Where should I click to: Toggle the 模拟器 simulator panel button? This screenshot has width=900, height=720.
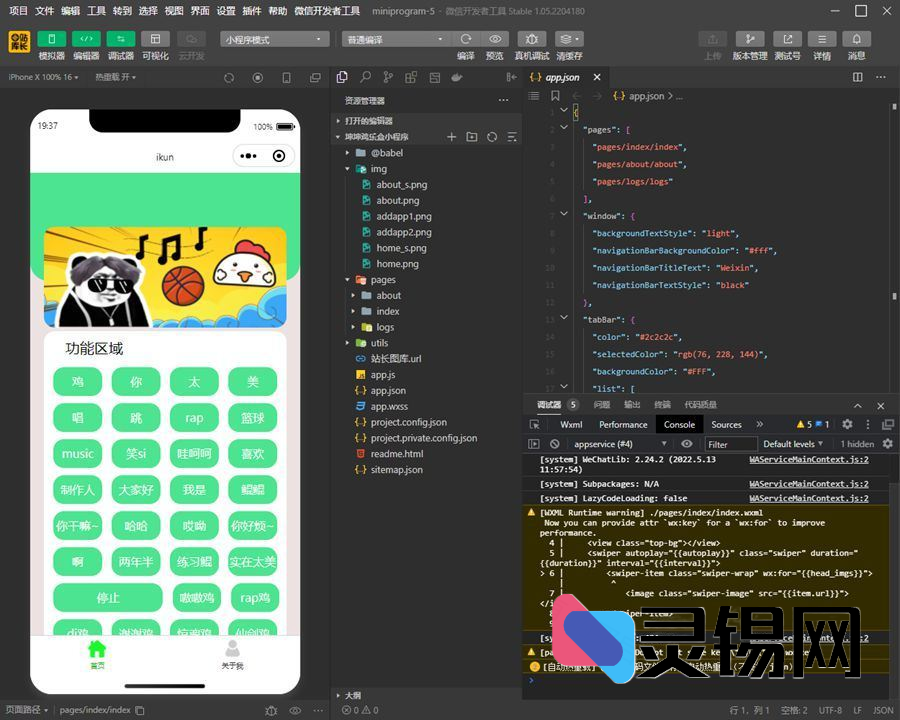pyautogui.click(x=51, y=39)
